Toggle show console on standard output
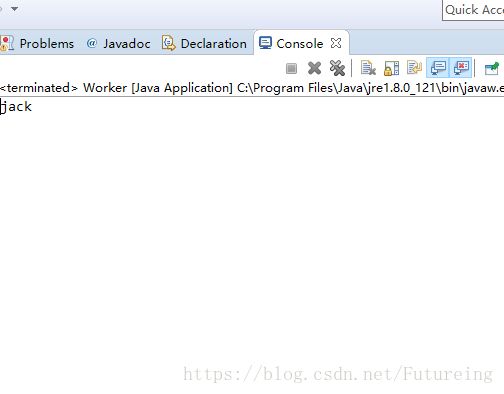The height and width of the screenshot is (394, 504). 438,68
